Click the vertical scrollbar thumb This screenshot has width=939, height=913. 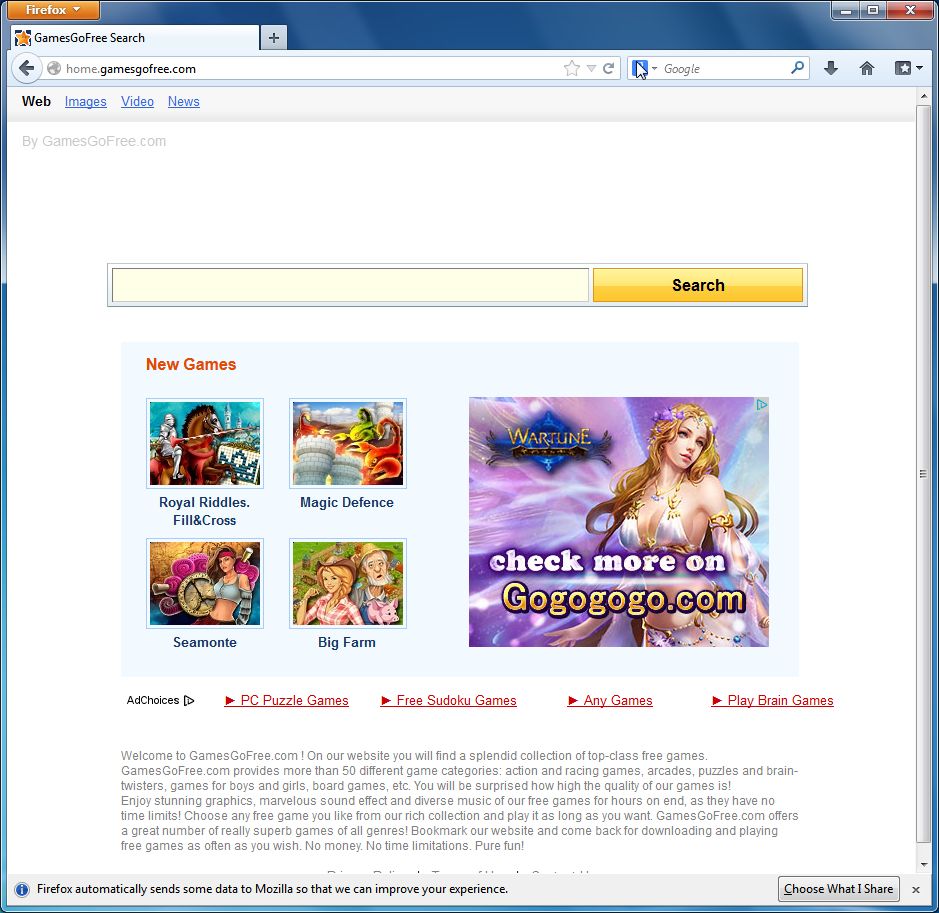(x=923, y=473)
